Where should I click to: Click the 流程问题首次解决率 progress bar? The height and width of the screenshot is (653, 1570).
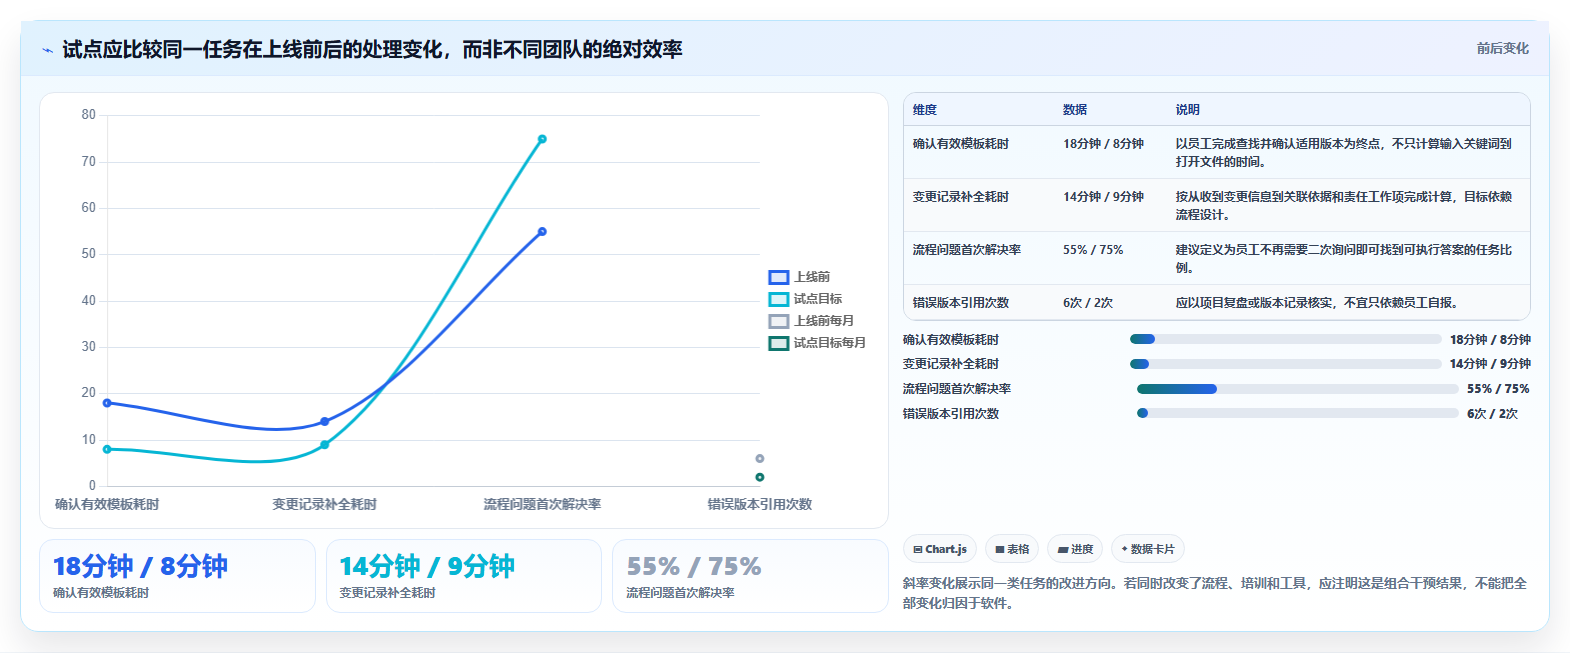[1297, 389]
